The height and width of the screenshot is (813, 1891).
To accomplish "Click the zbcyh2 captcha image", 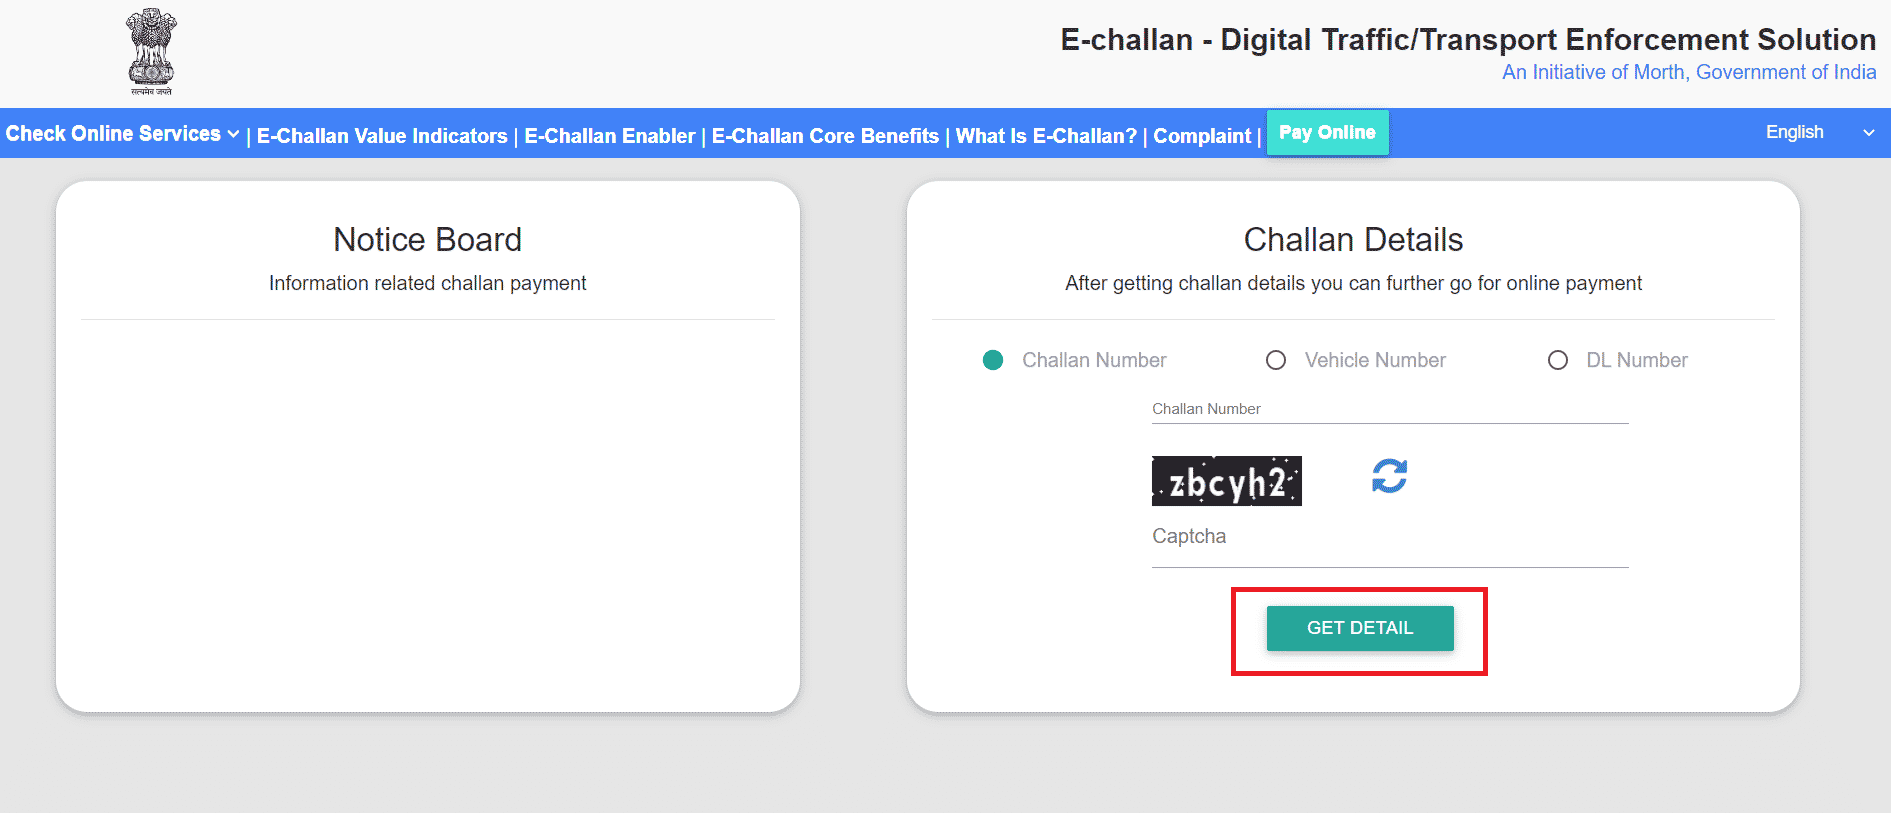I will point(1226,481).
